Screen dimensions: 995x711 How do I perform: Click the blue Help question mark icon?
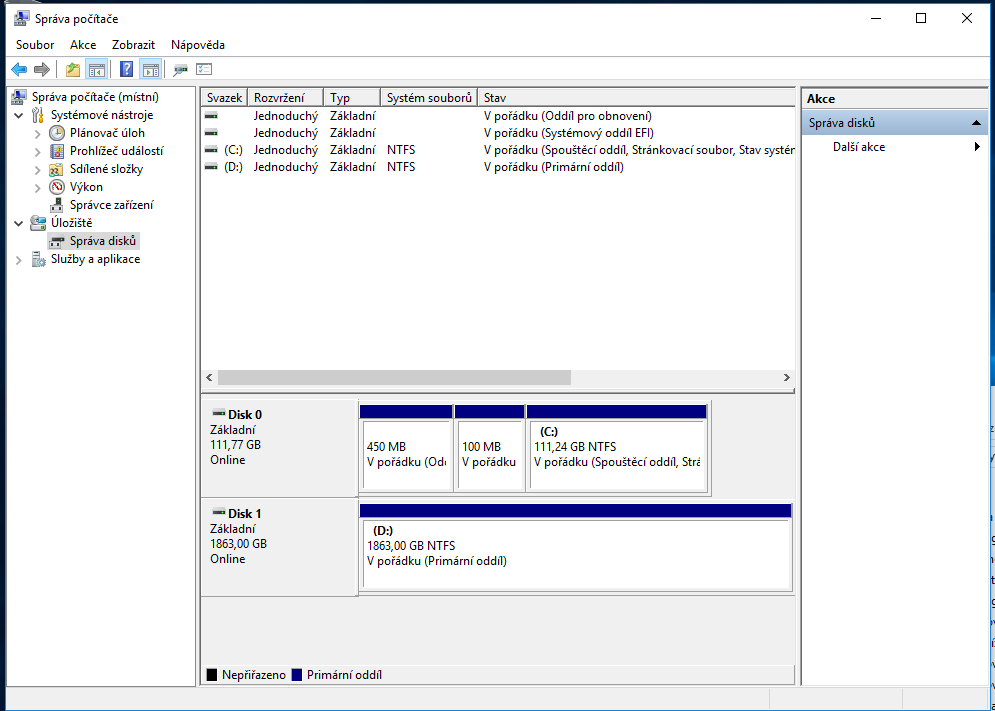coord(126,69)
